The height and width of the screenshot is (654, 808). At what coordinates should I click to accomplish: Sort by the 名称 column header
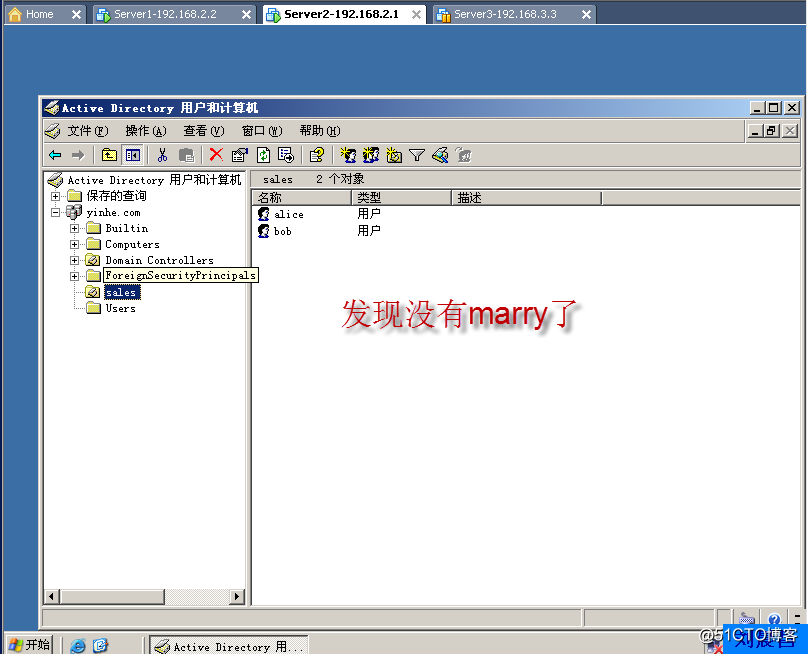[x=302, y=197]
